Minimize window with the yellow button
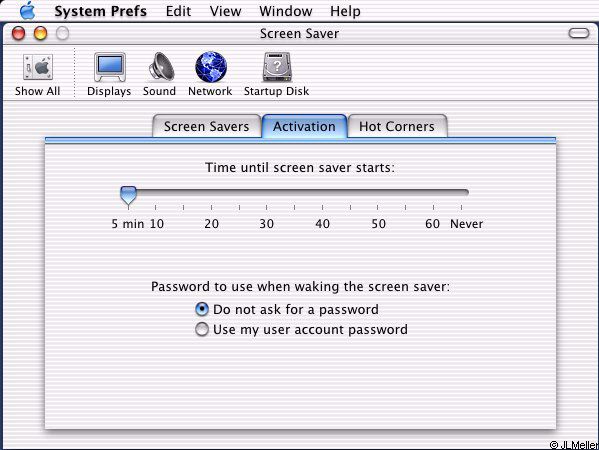Screen dimensions: 599x450 tap(40, 33)
